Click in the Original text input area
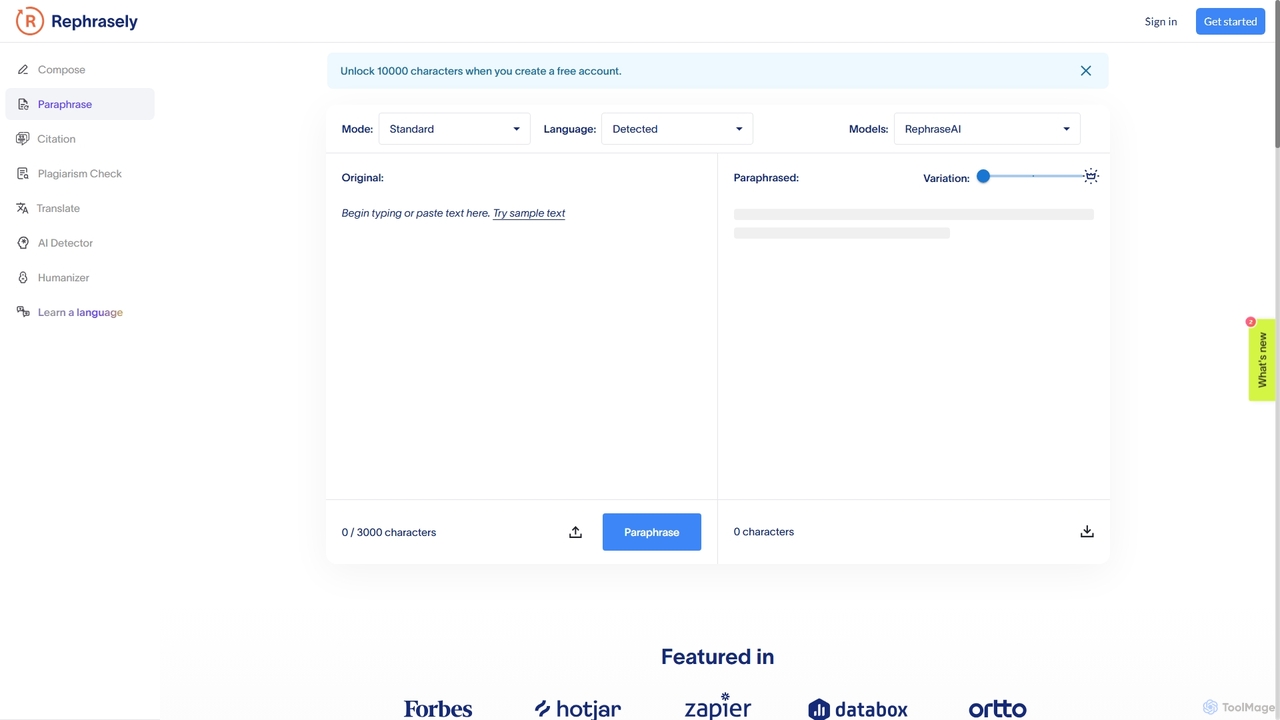Viewport: 1280px width, 720px height. point(522,345)
